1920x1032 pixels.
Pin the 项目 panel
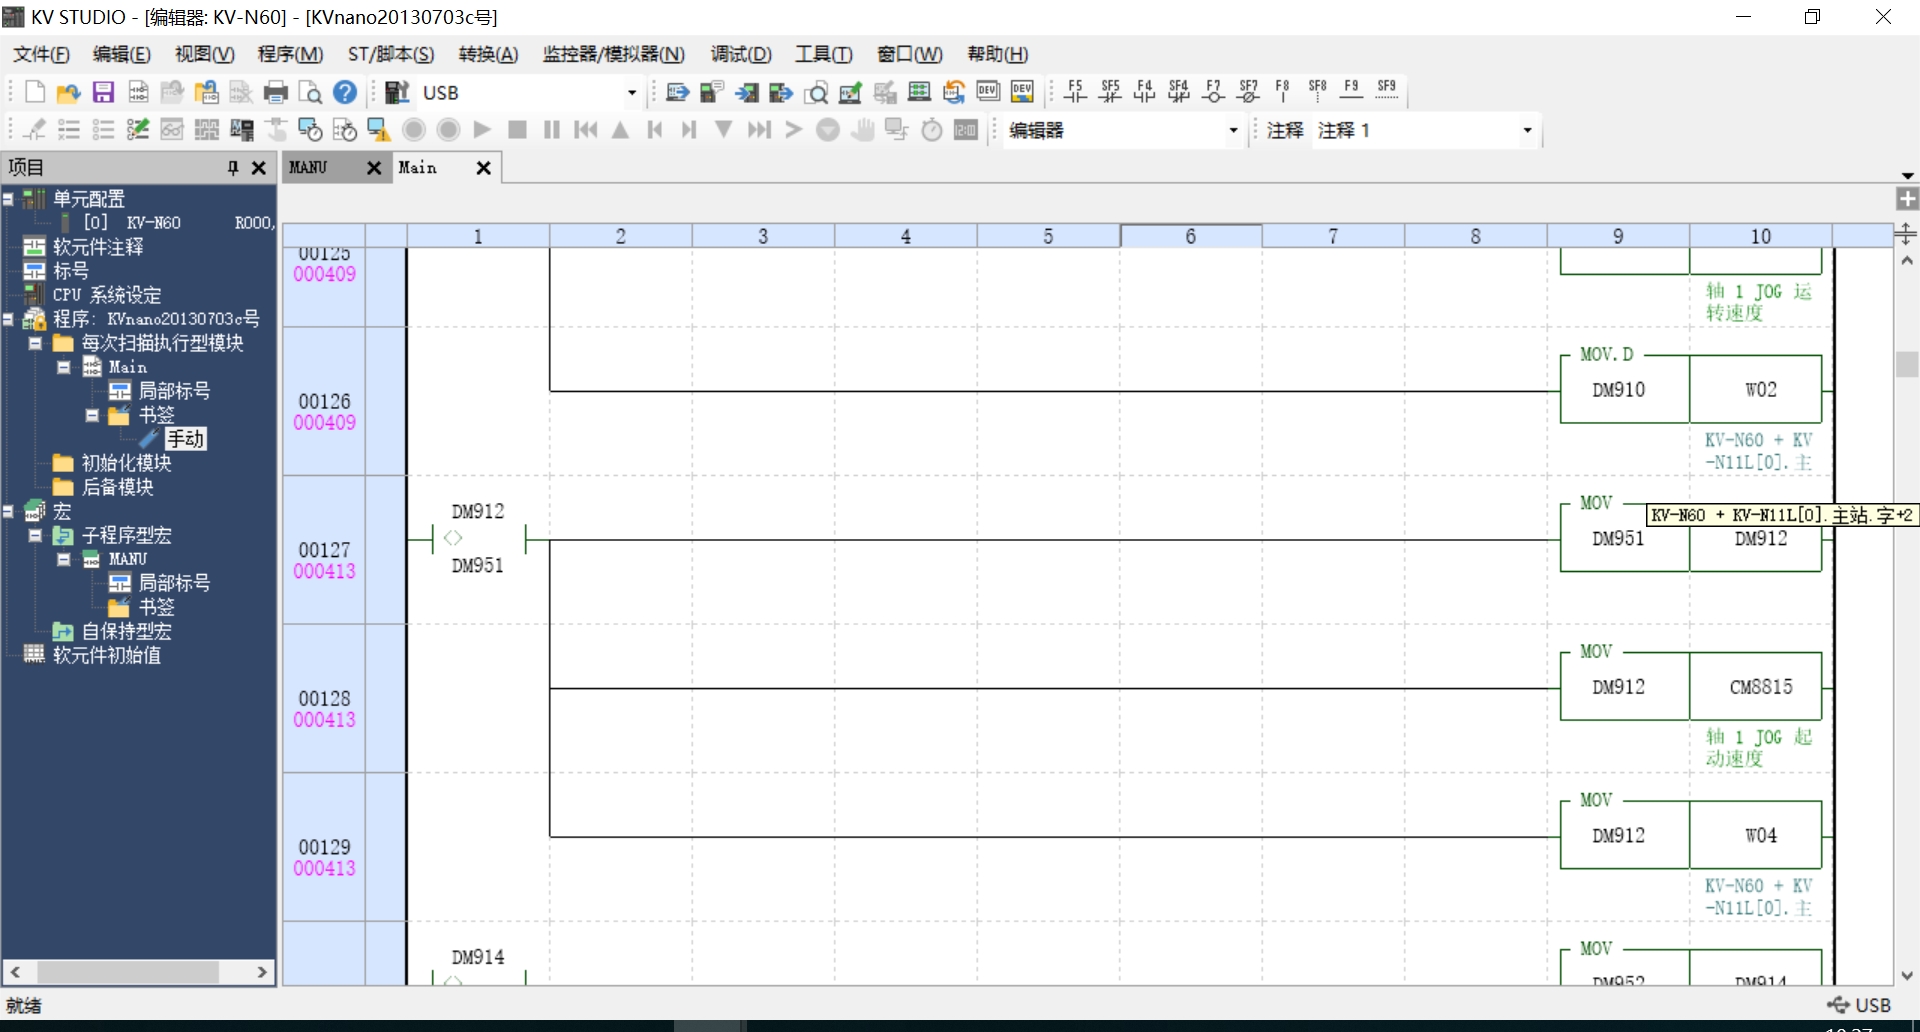(x=233, y=168)
